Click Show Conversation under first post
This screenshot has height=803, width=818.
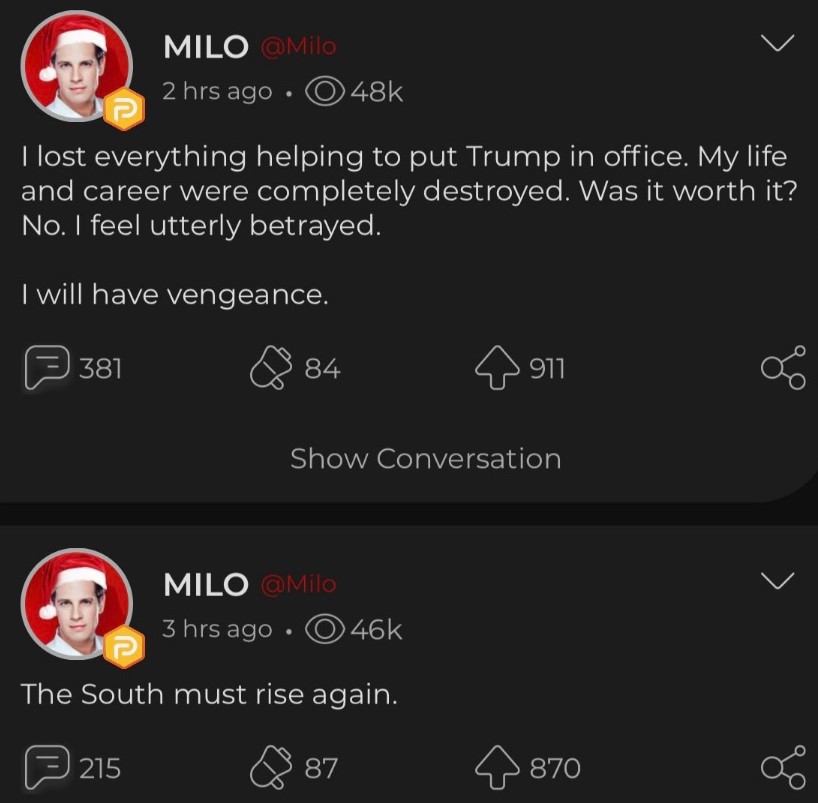(426, 459)
